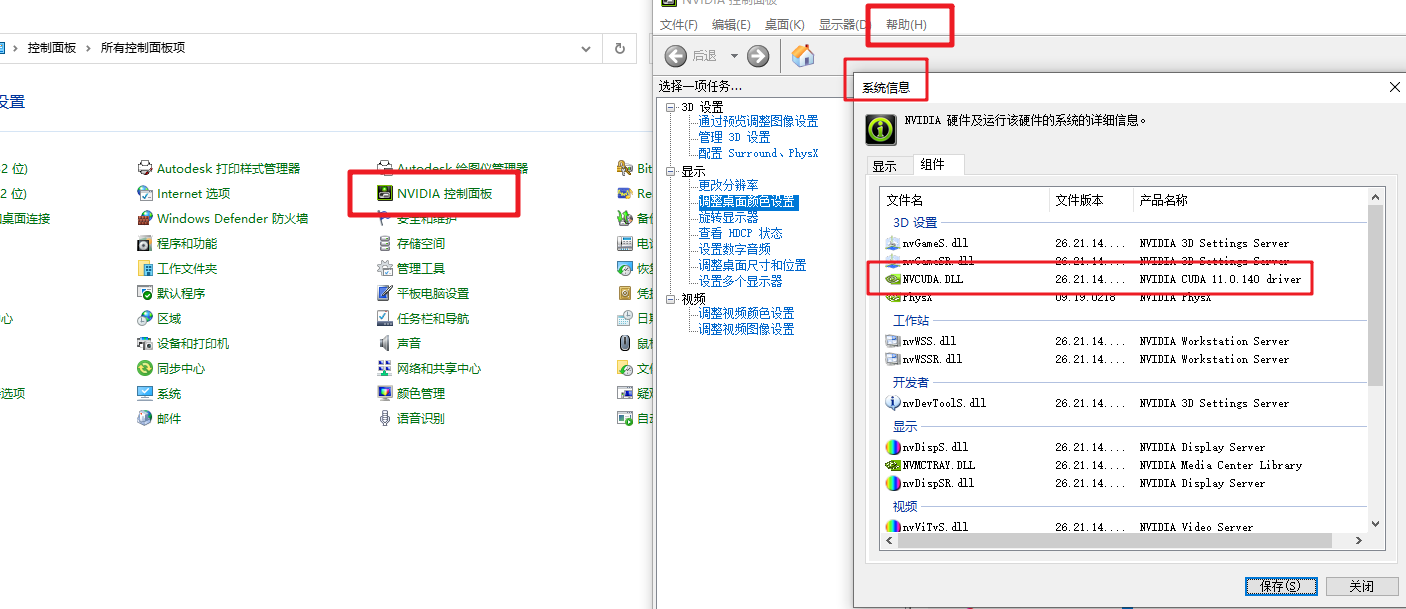
Task: Open 管理工具 gear icon
Action: pos(385,268)
